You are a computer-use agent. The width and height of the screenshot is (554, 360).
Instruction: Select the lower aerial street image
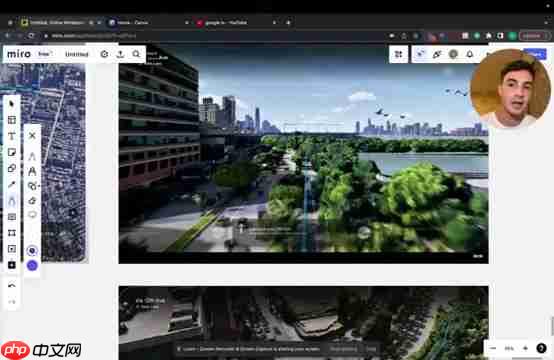(x=303, y=323)
